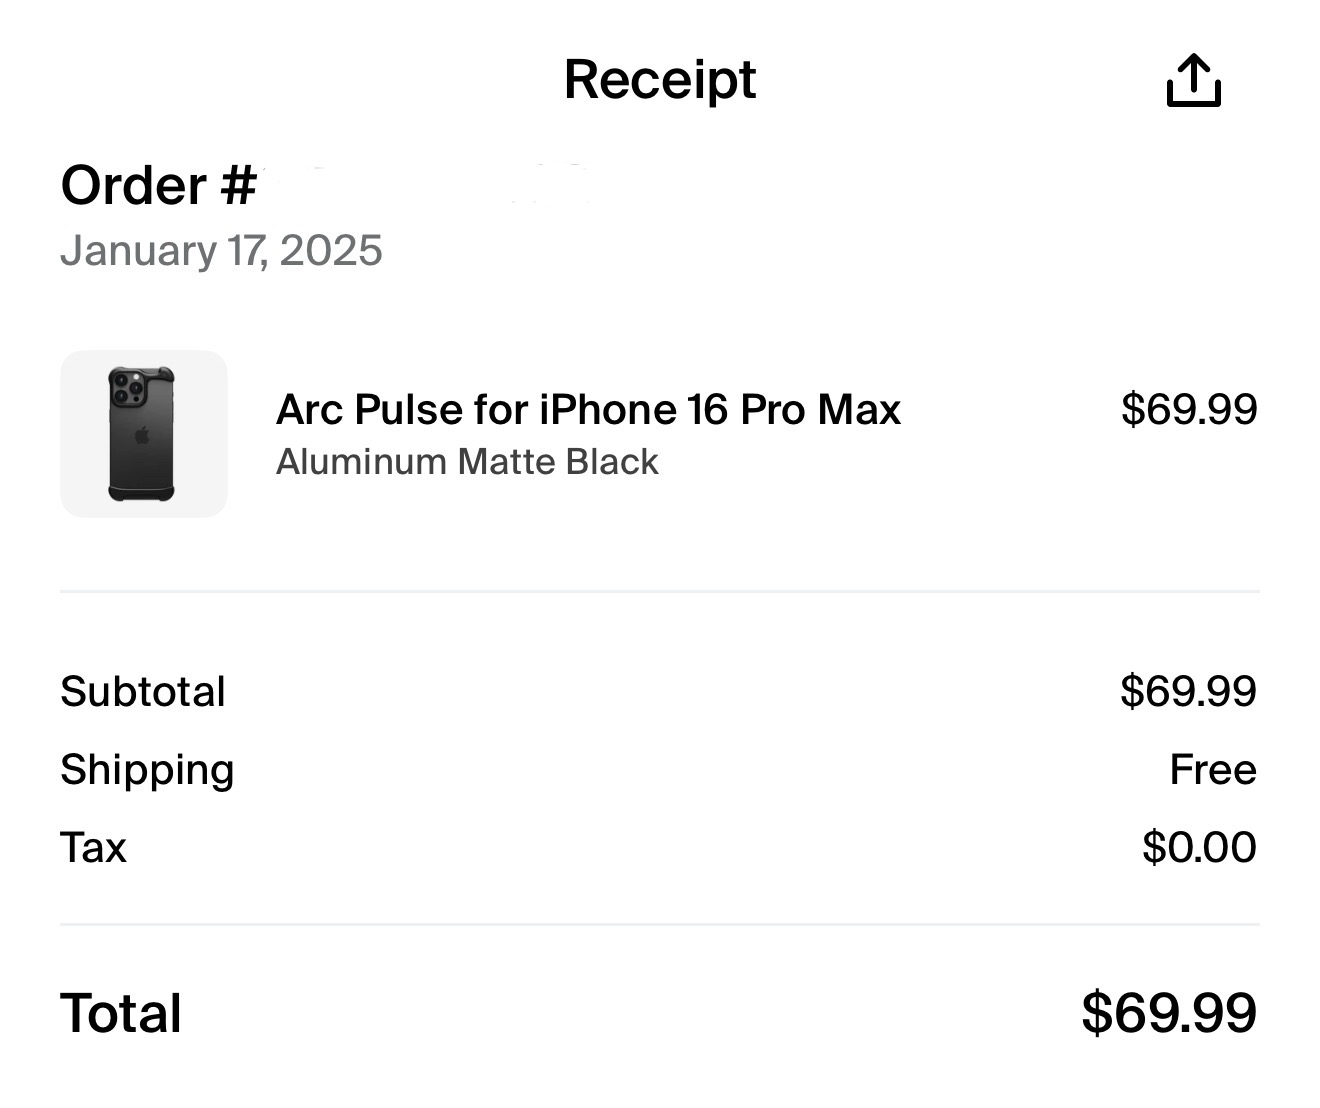Open the Arc Pulse case product thumbnail
Screen dimensions: 1320x1108
pos(144,434)
